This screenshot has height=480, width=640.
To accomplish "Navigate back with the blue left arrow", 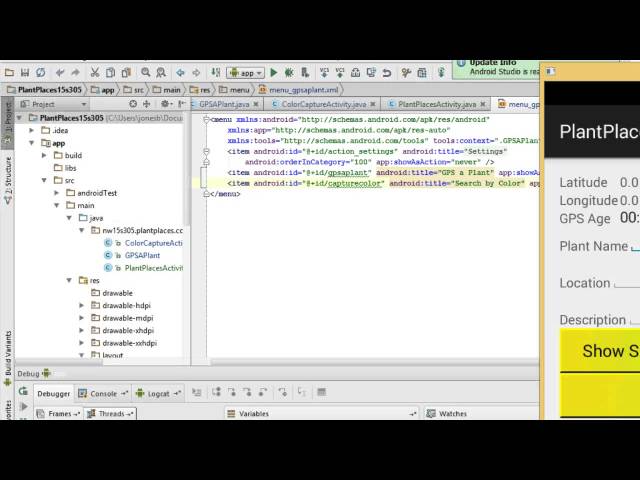I will (x=180, y=73).
